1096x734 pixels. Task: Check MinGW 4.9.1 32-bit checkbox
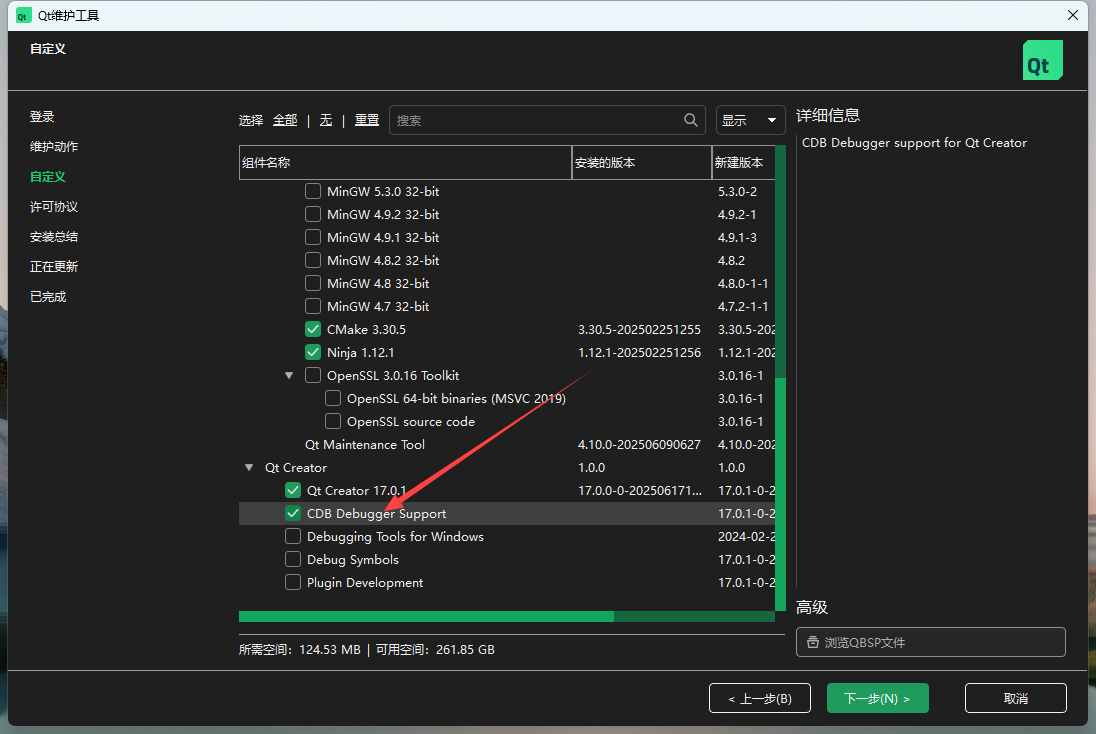(313, 237)
